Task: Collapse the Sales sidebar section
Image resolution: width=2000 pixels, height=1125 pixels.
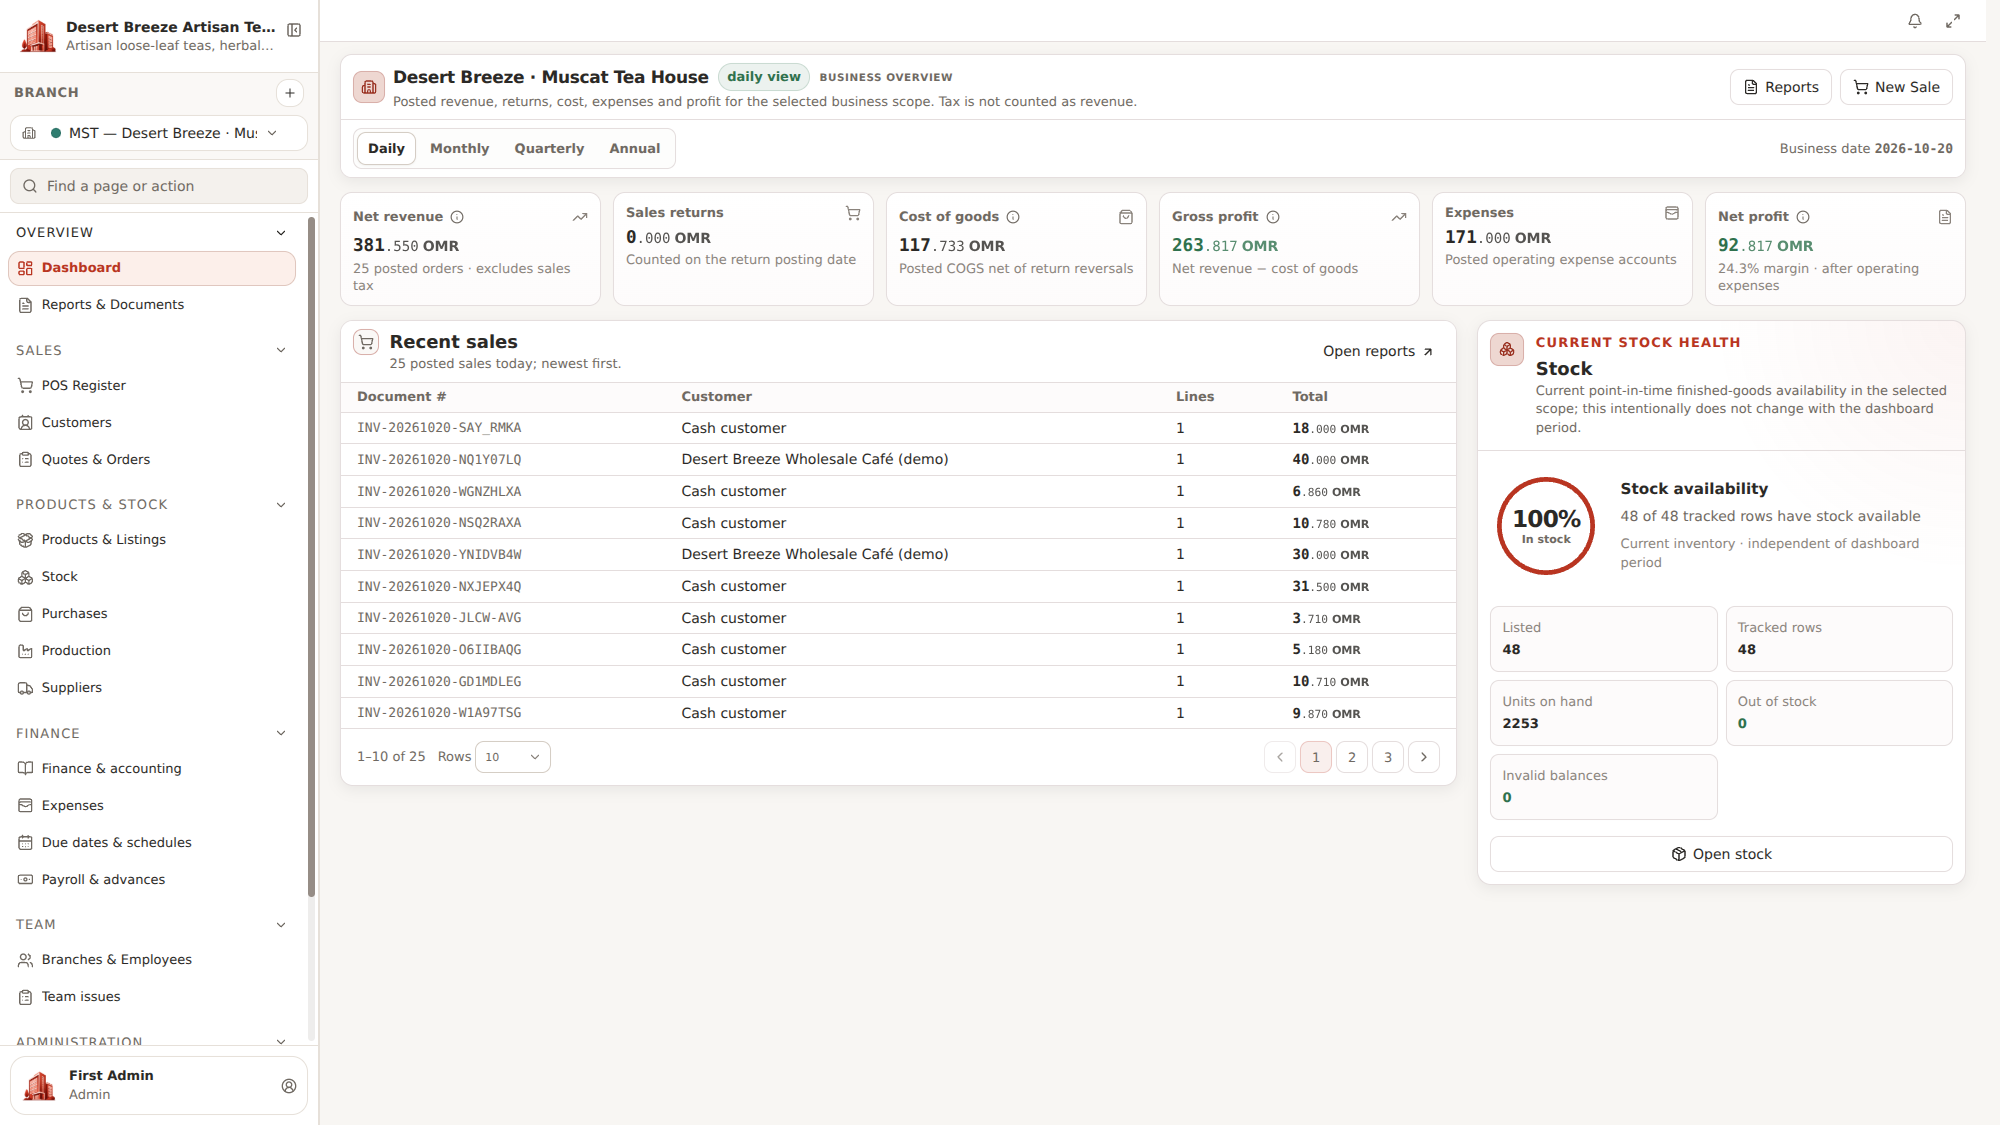Action: pos(281,350)
